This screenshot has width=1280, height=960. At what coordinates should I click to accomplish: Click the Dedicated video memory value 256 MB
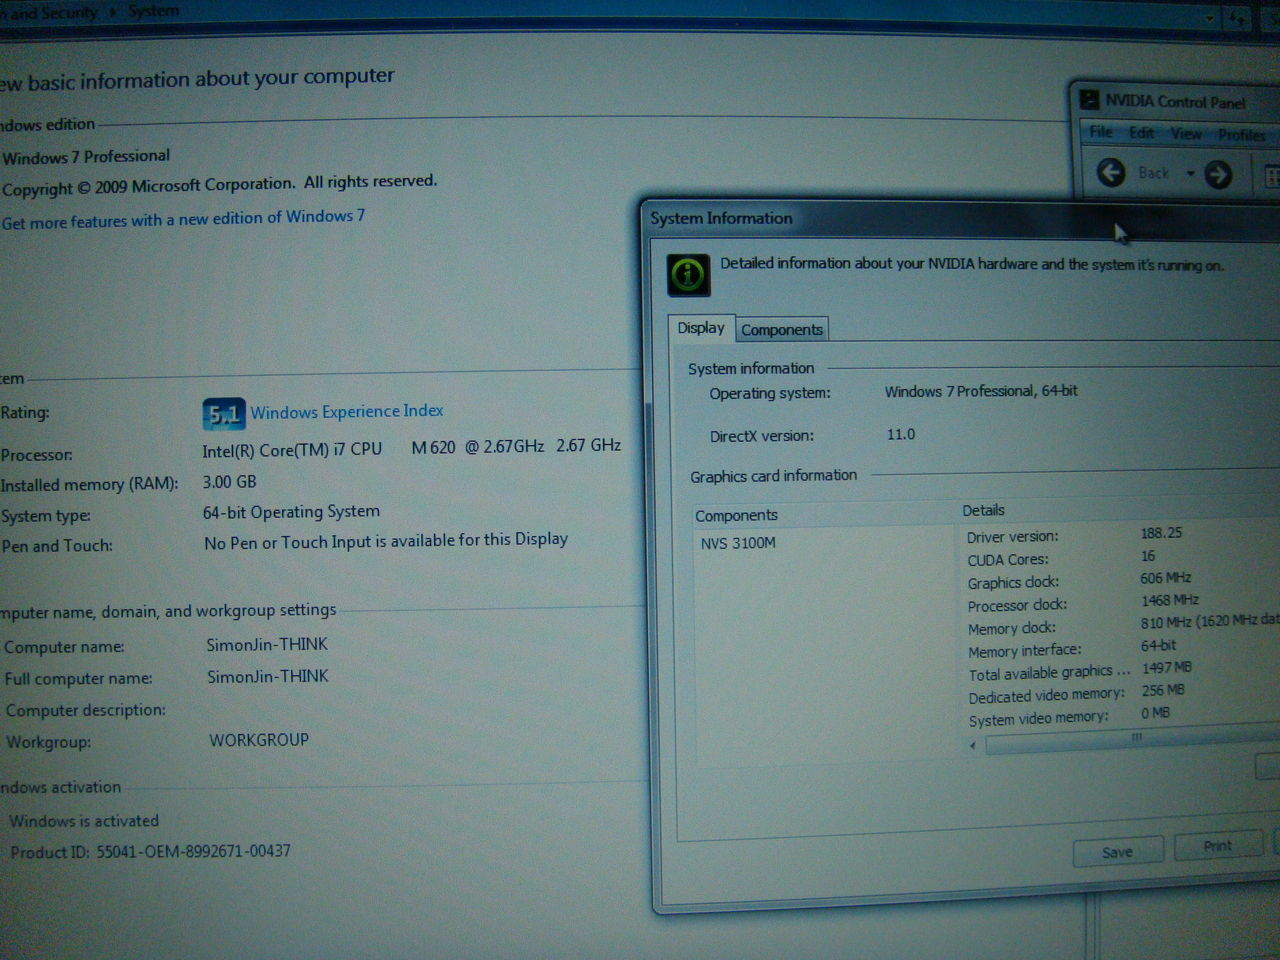(1163, 690)
